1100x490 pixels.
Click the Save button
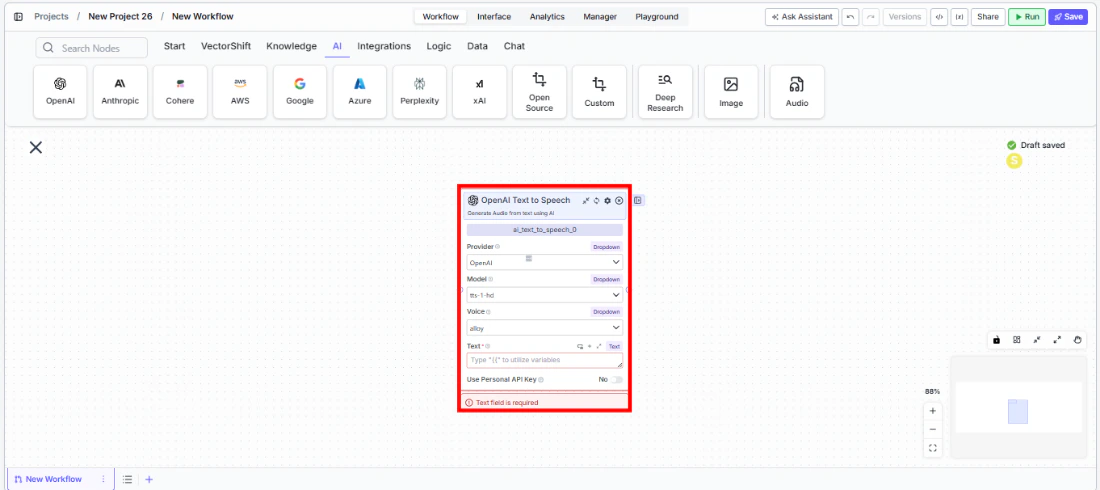pos(1068,17)
